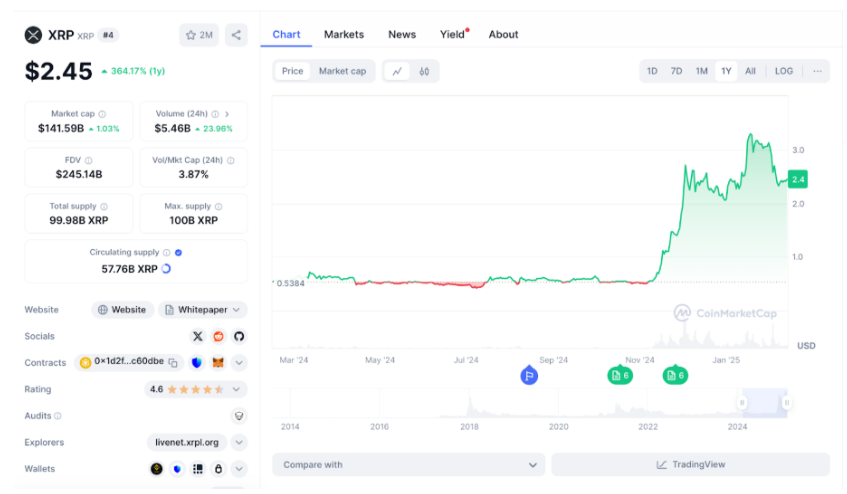Open livenet.xrpl.org explorer link
Screen dimensions: 847x494
[x=187, y=442]
